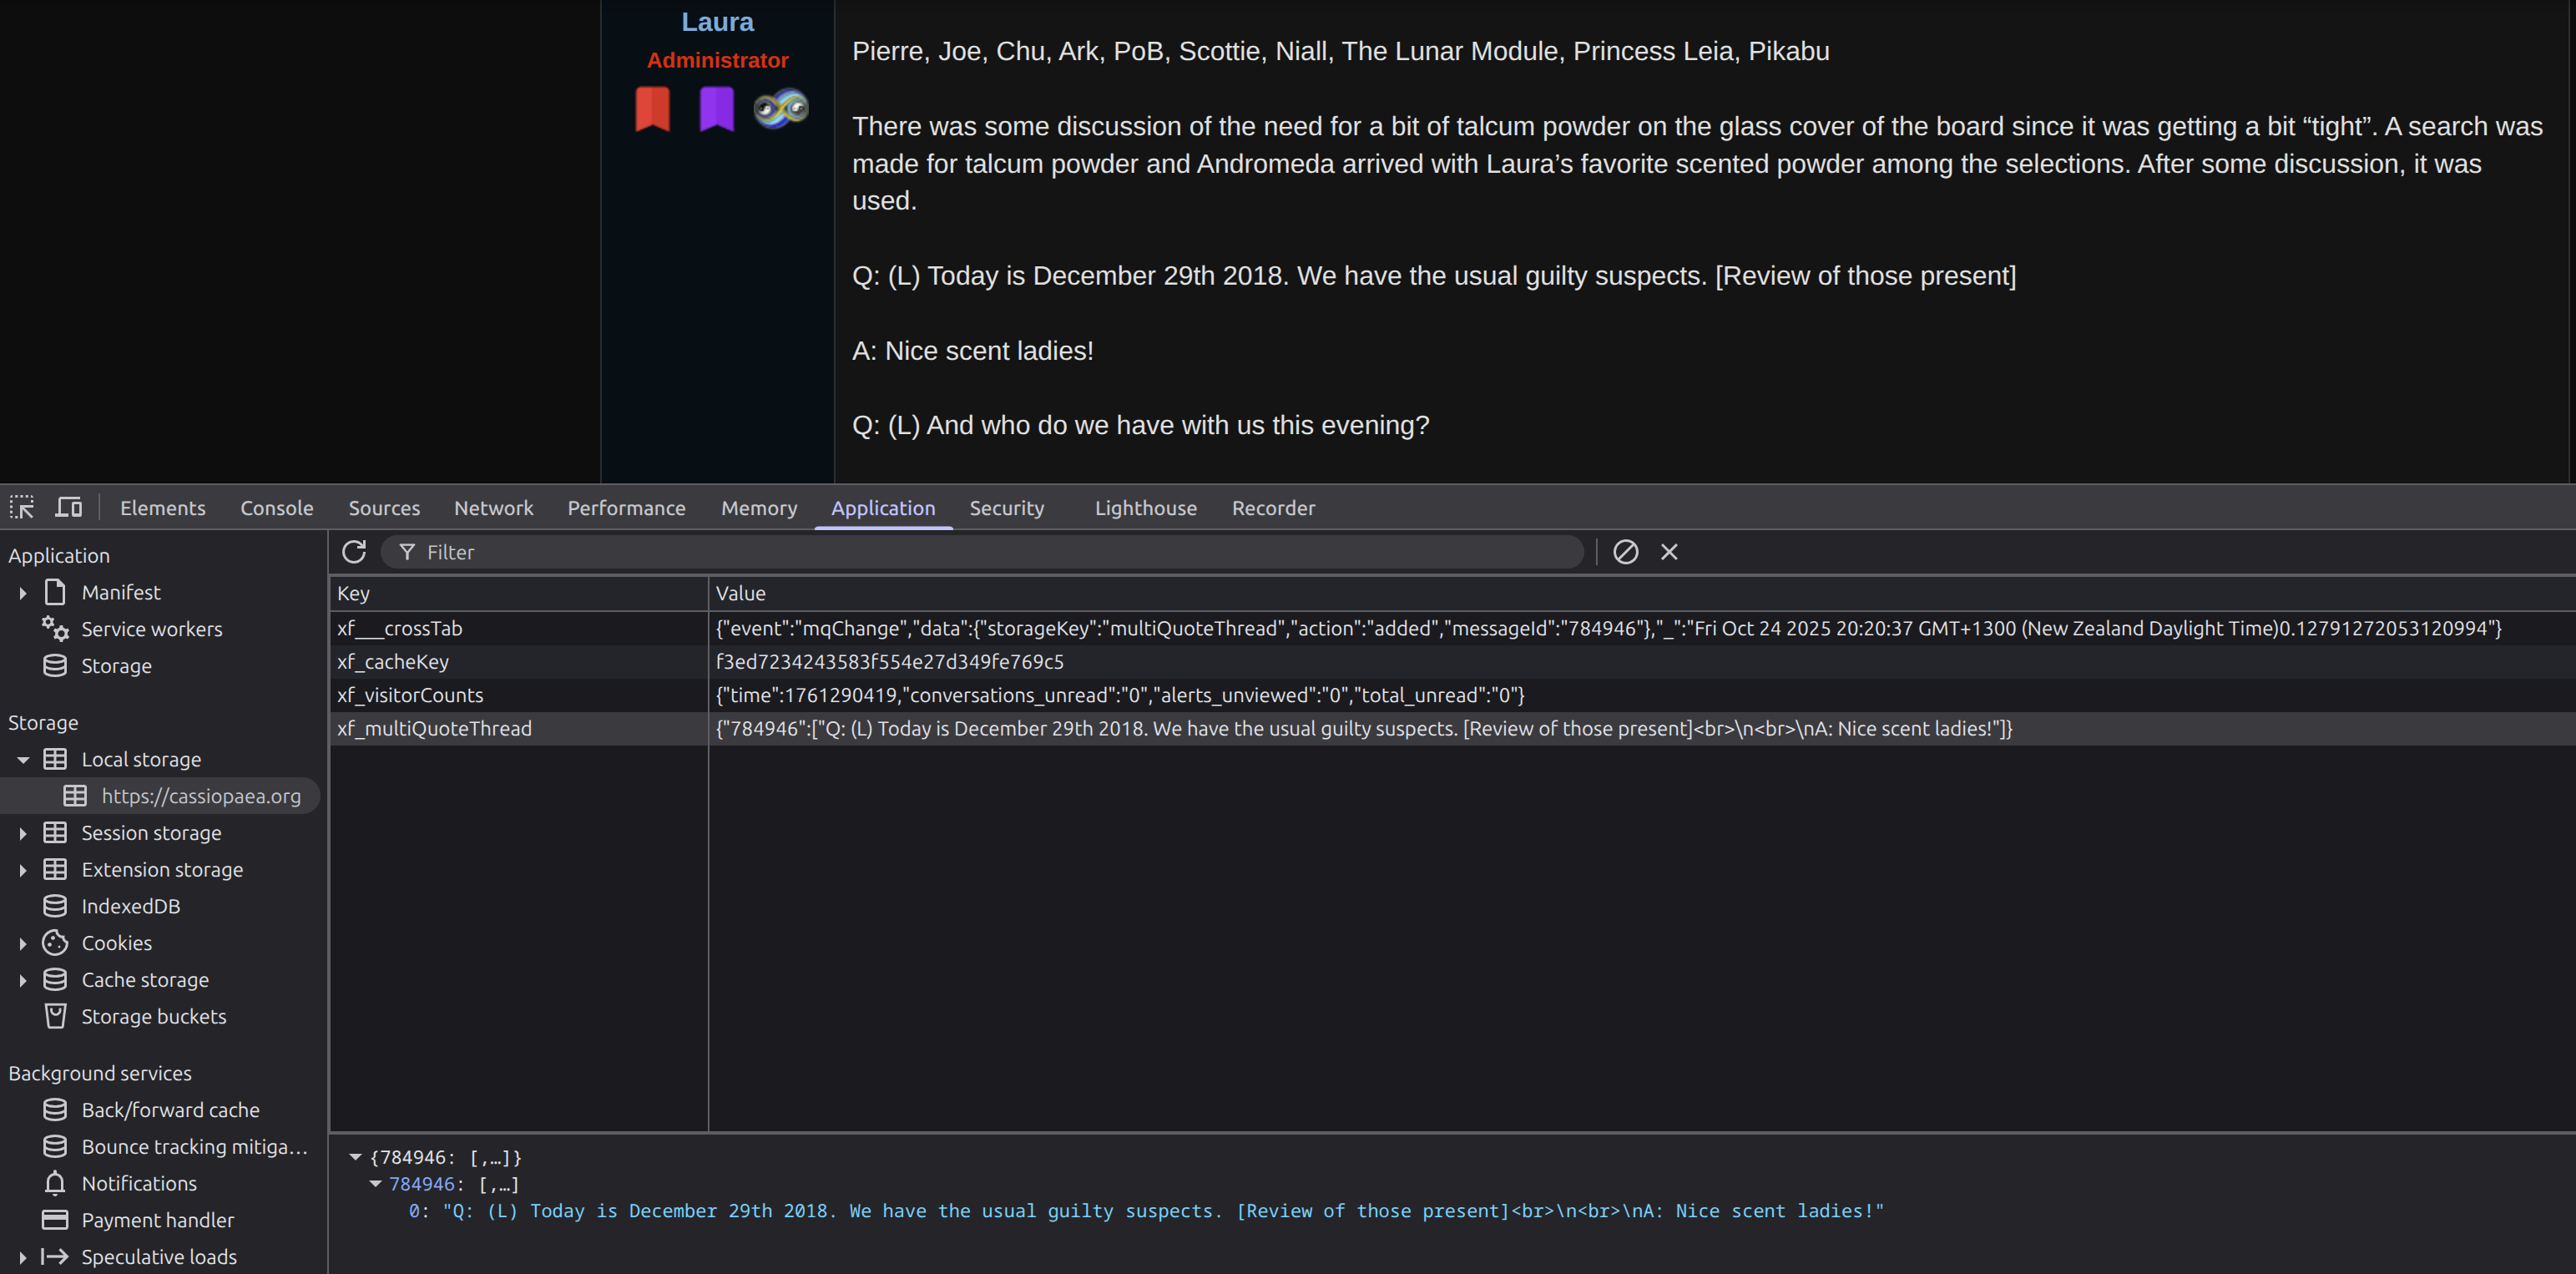This screenshot has width=2576, height=1274.
Task: Click the purple bookmark badge icon
Action: [716, 108]
